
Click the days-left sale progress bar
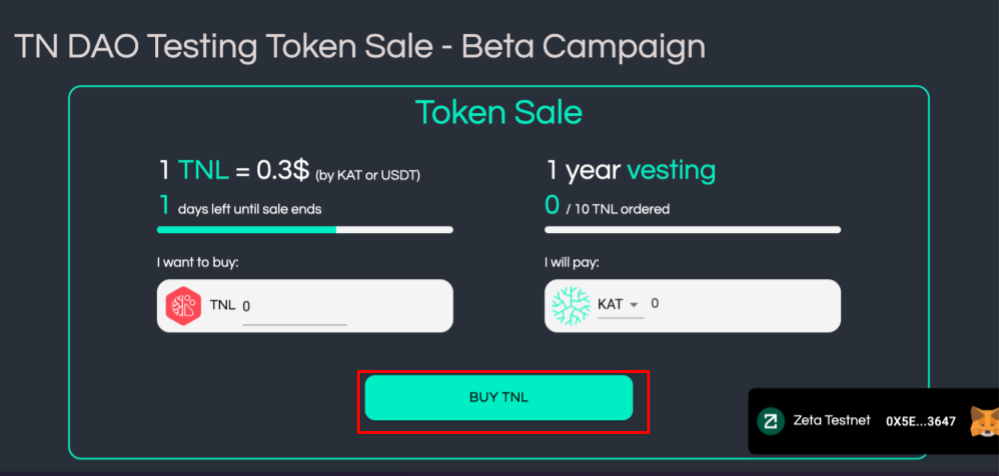(305, 230)
